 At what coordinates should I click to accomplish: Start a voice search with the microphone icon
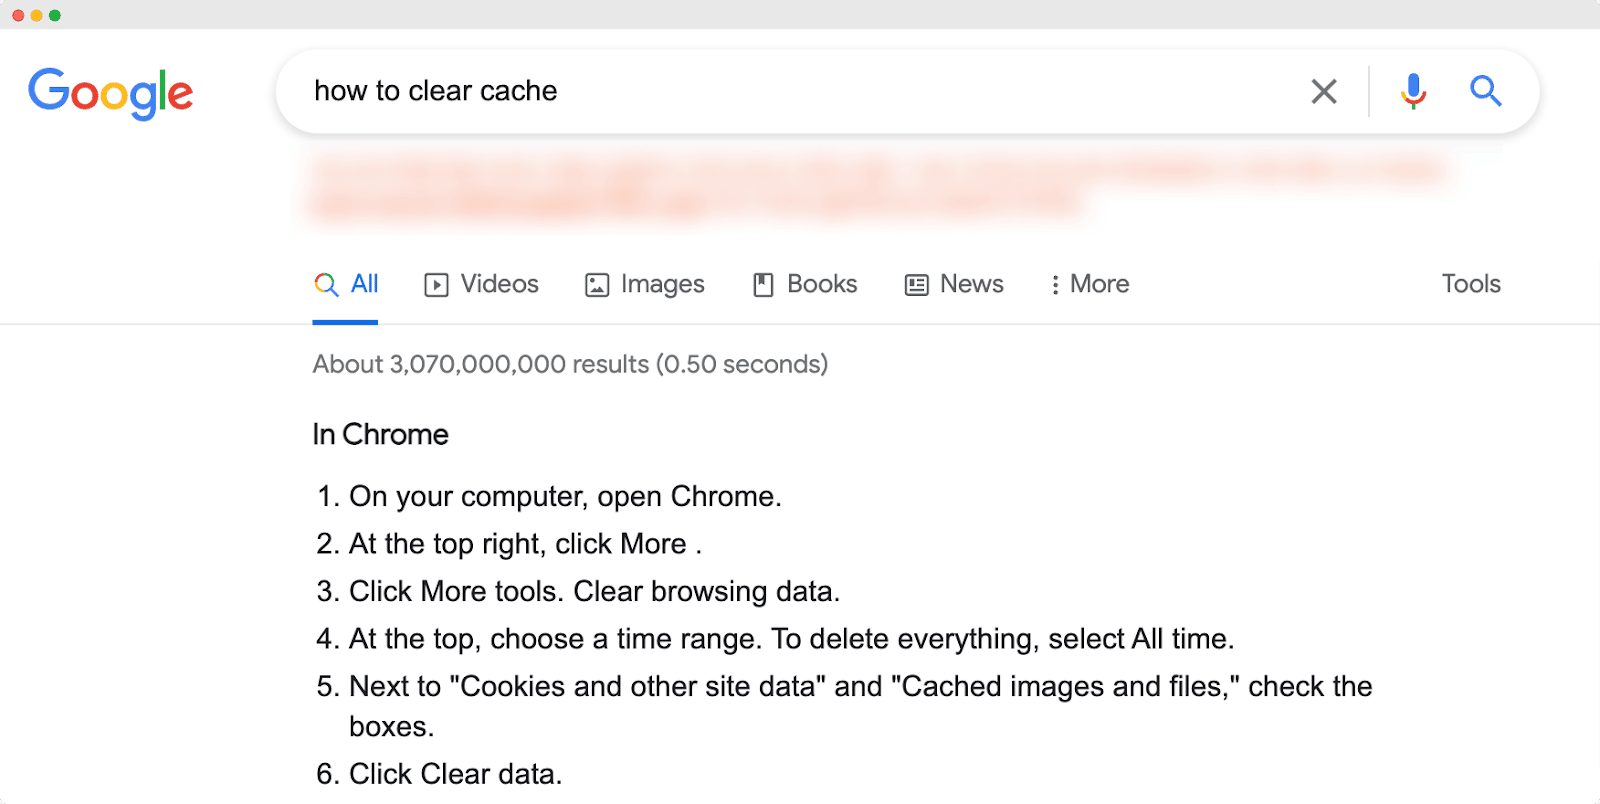(1412, 91)
